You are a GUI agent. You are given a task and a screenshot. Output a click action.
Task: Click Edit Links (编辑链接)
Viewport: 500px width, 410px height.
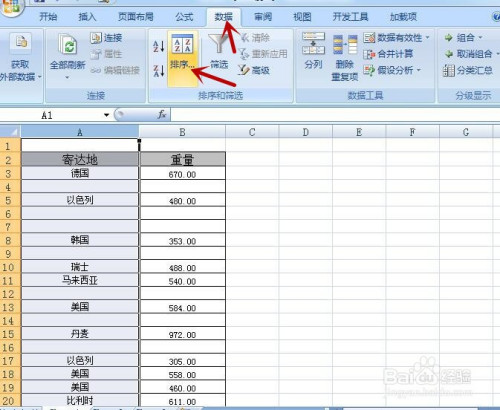[x=115, y=70]
